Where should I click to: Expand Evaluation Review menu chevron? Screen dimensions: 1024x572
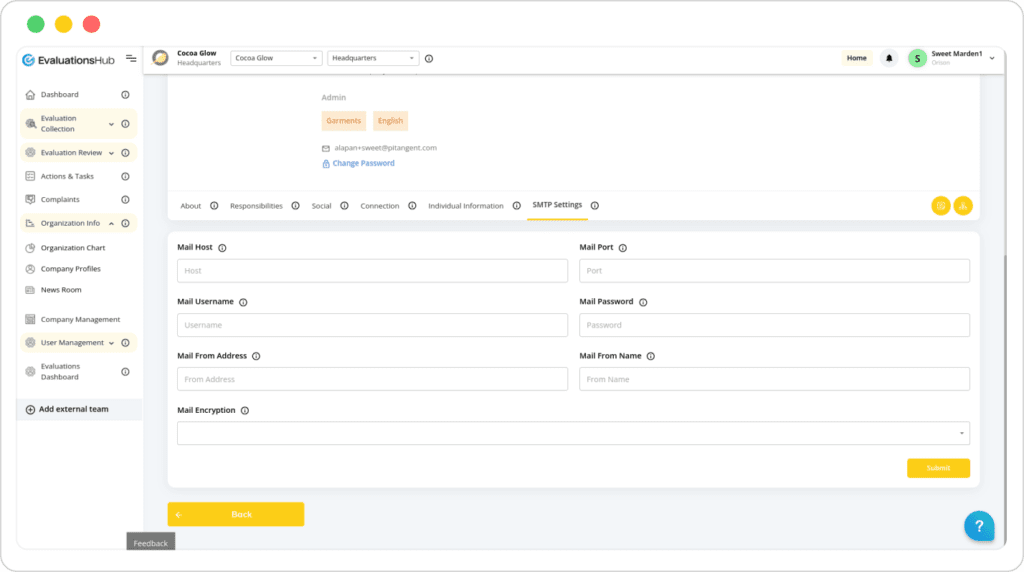pos(111,153)
